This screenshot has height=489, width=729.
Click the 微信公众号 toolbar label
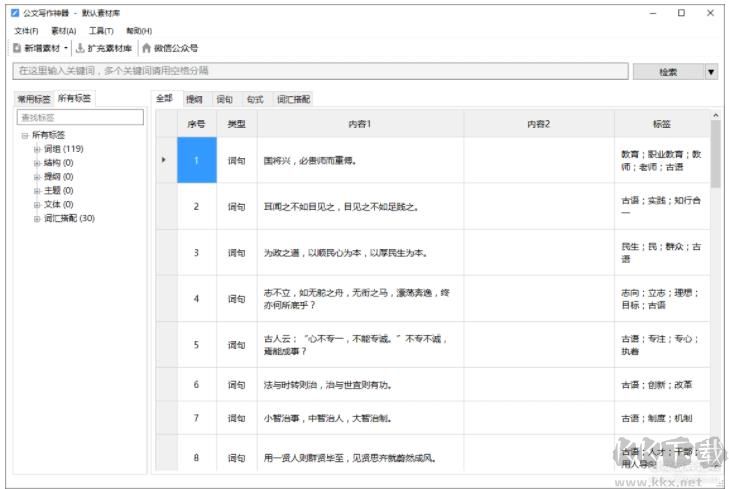(176, 48)
